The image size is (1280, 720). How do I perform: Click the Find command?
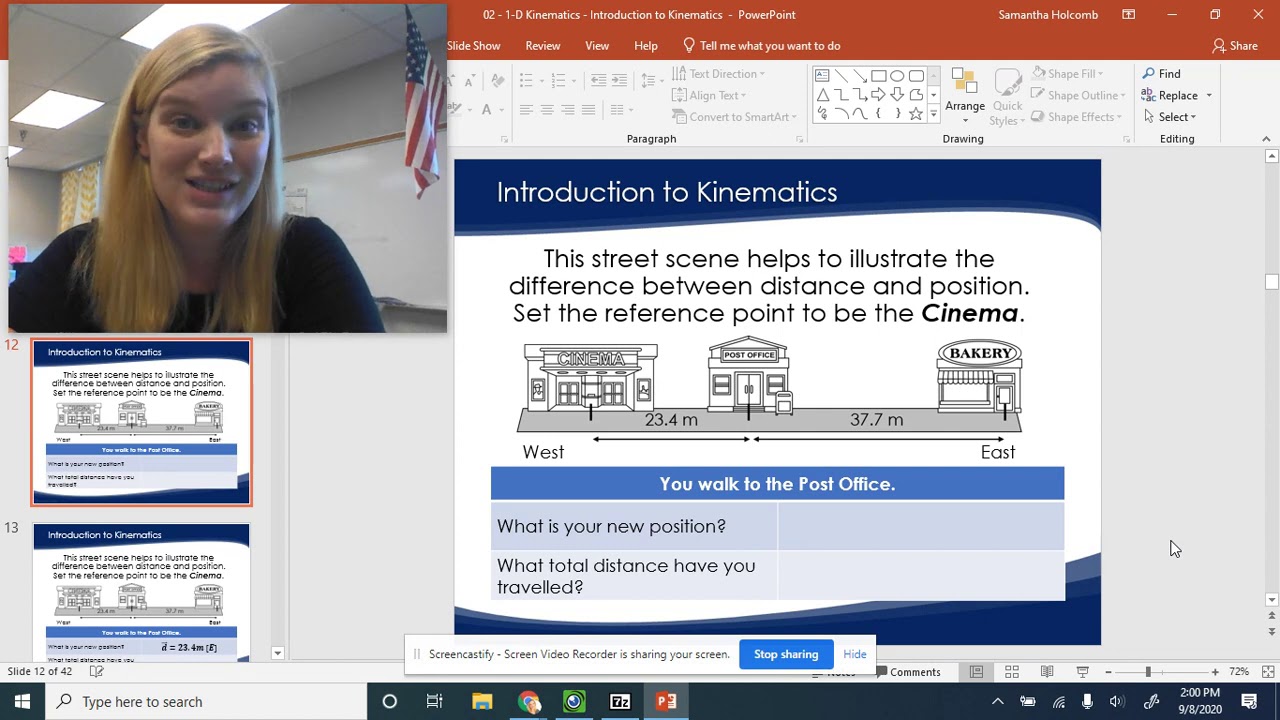coord(1161,74)
